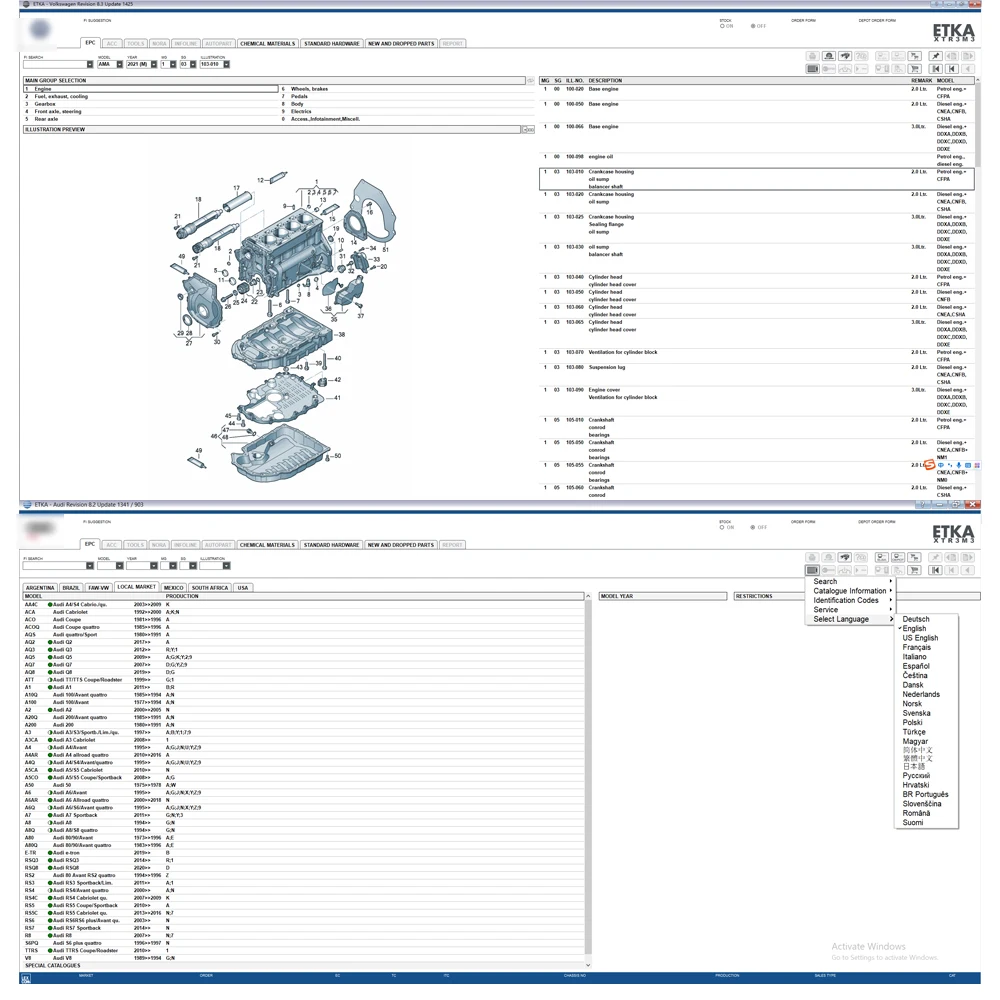Click the second skip-to-start arrow in the Volkswagen window
The image size is (1000, 1000).
point(952,69)
